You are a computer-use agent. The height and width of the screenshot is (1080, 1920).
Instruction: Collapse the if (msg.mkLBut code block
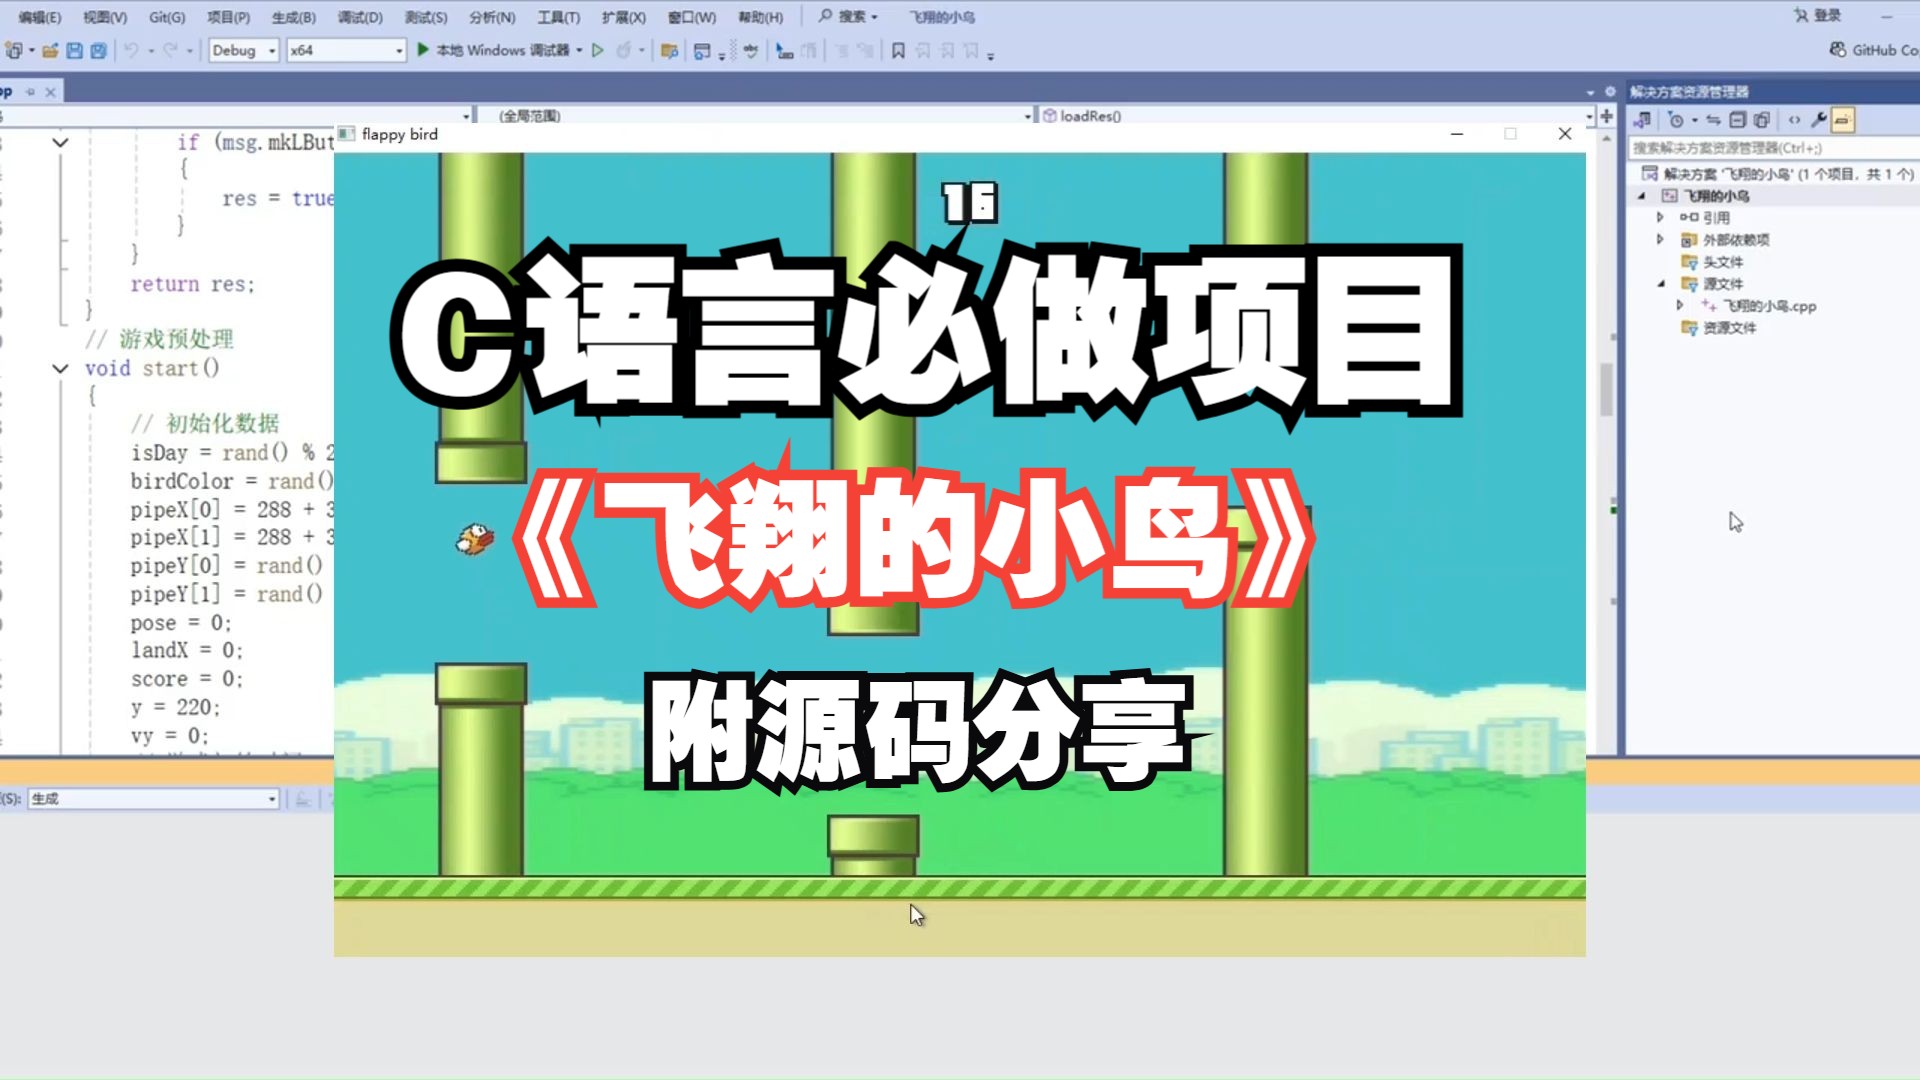tap(60, 143)
